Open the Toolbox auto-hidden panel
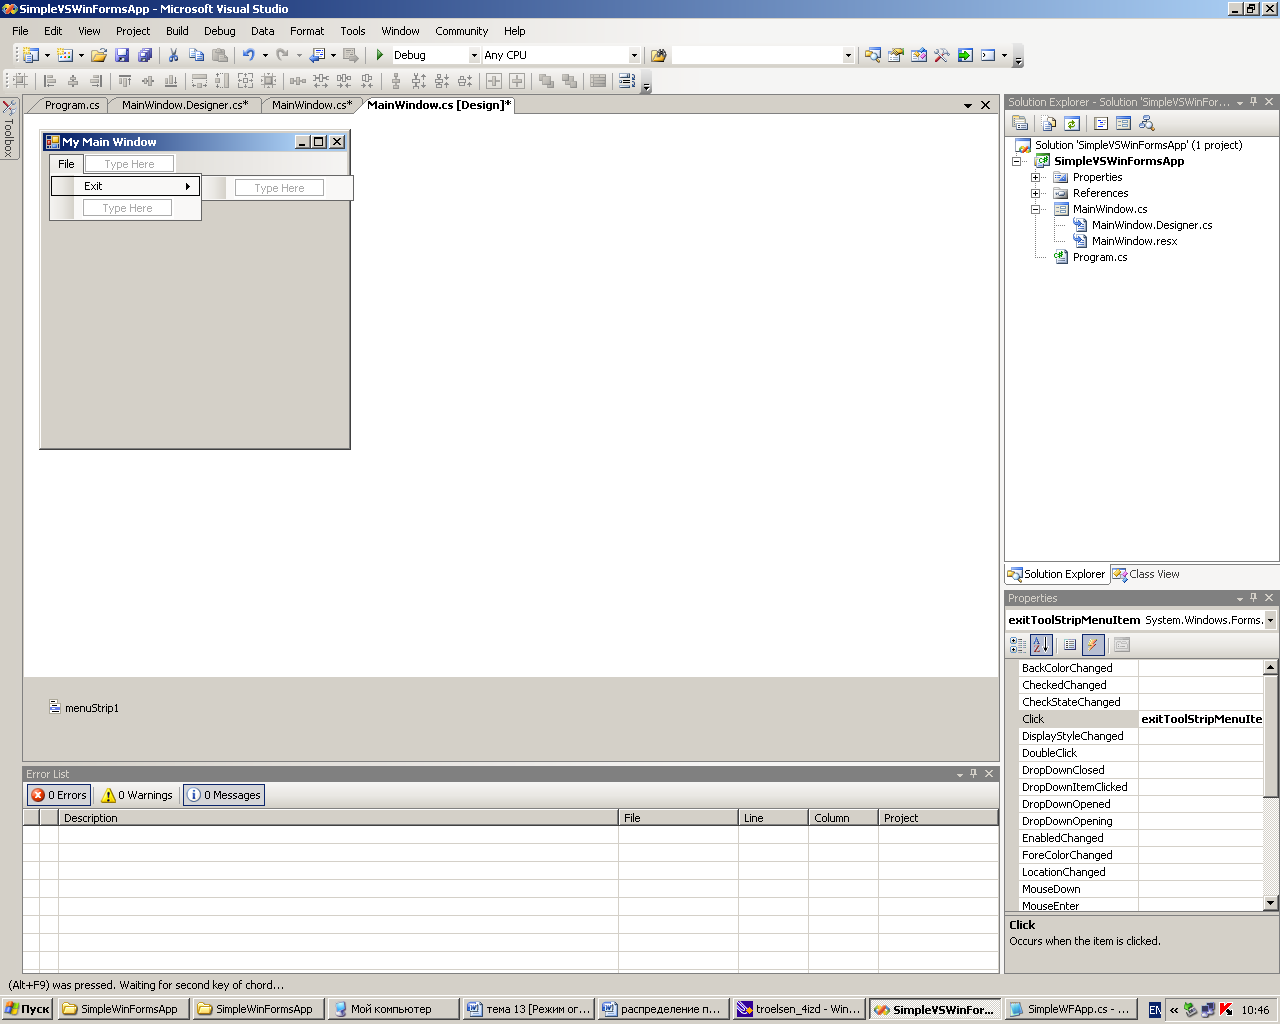This screenshot has width=1280, height=1024. [x=9, y=128]
